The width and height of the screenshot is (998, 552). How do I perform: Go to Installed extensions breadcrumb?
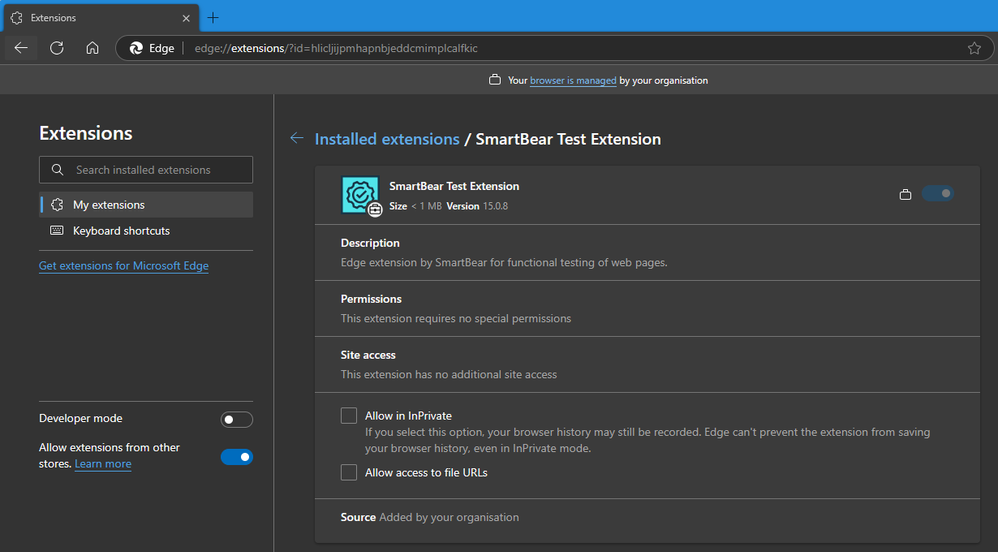[x=387, y=139]
